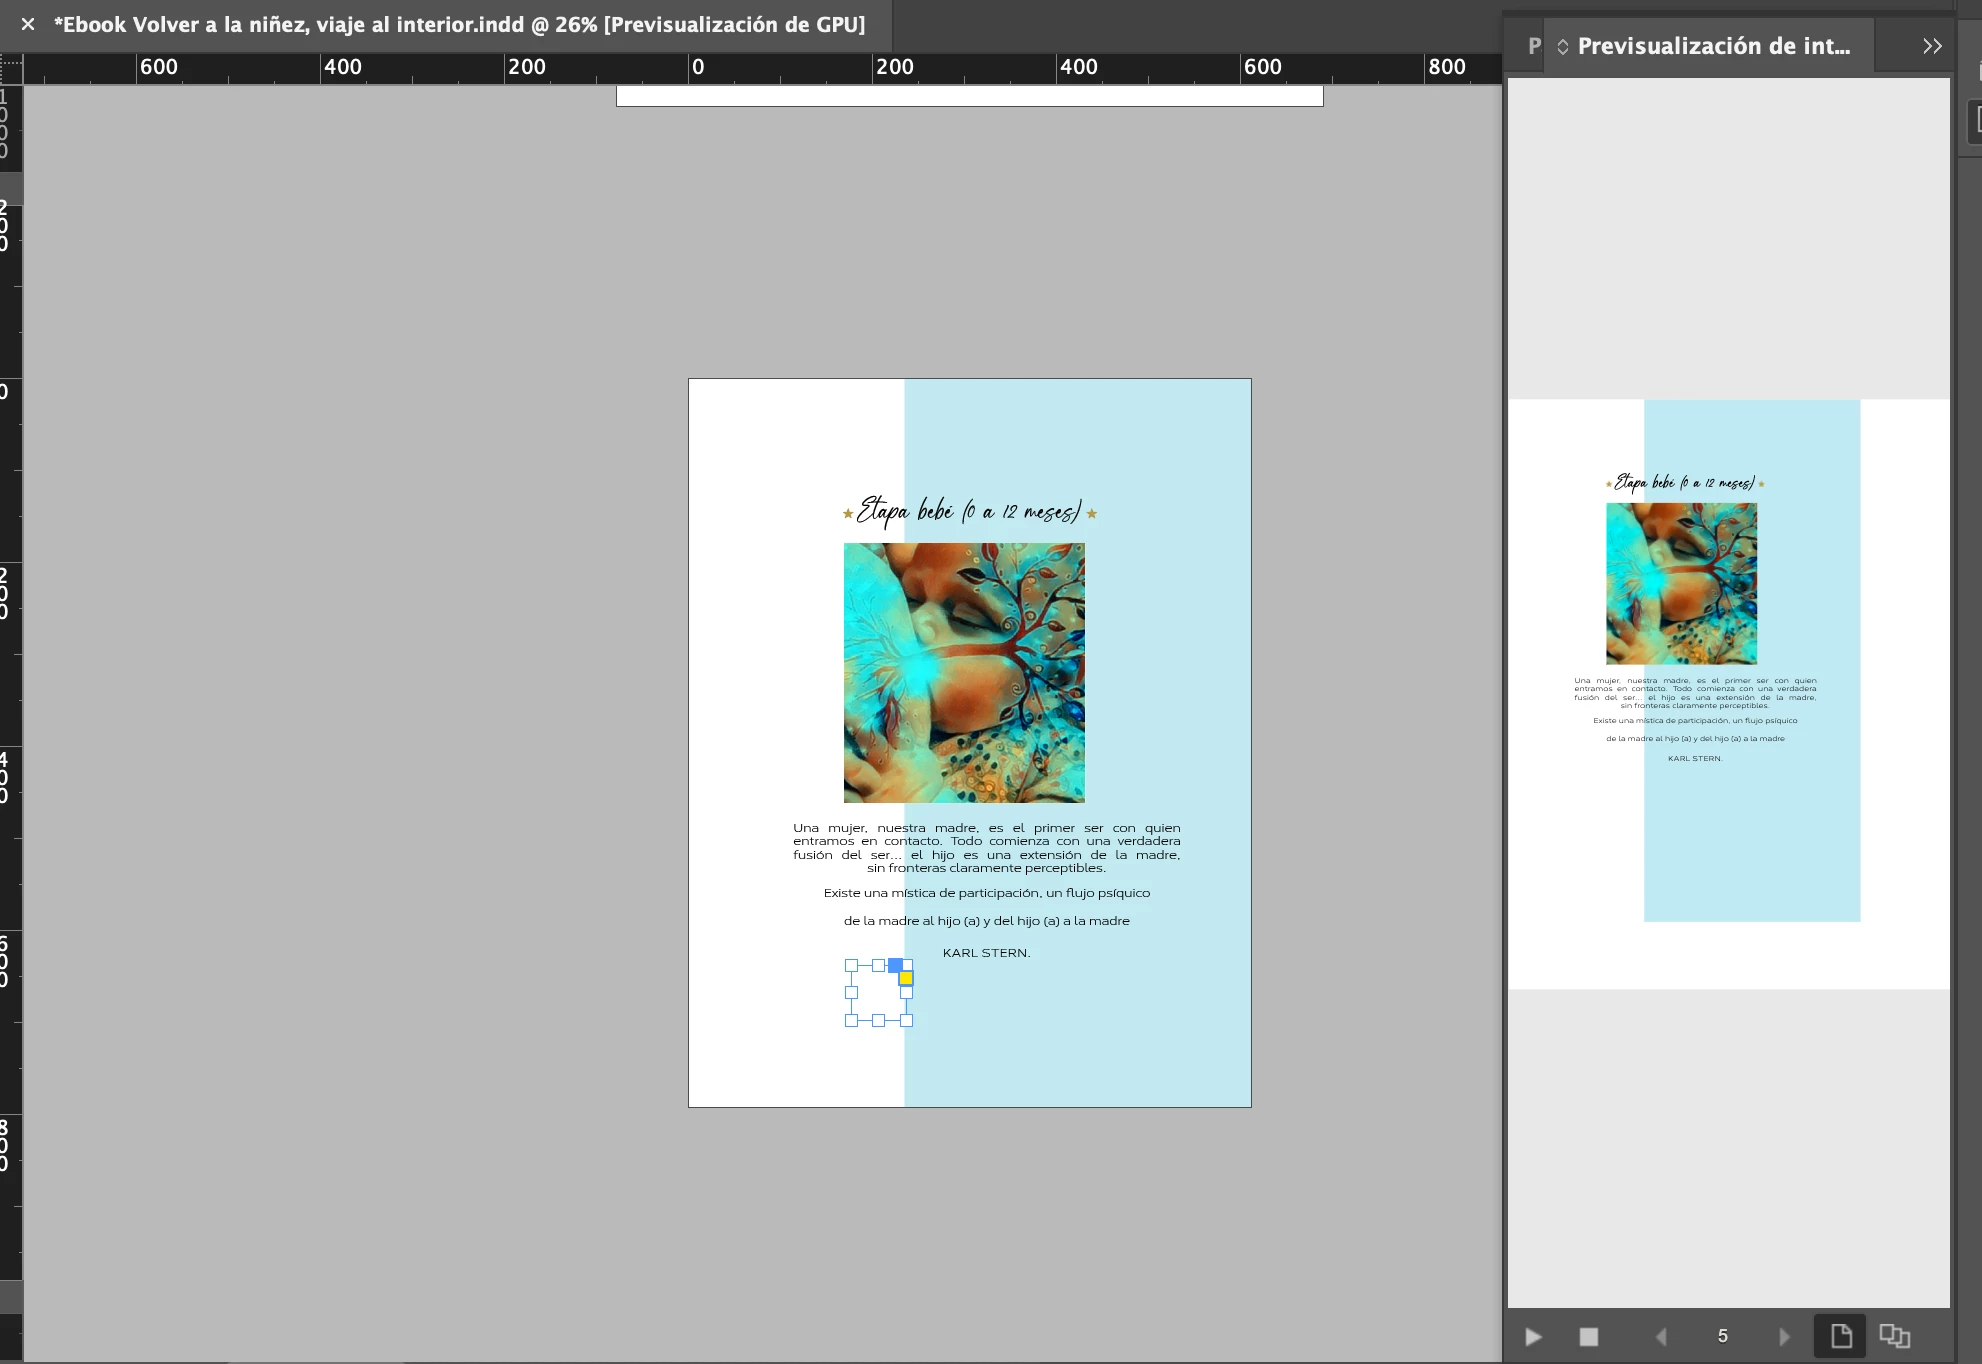Play the interactivity preview
The width and height of the screenshot is (1982, 1364).
pyautogui.click(x=1533, y=1337)
